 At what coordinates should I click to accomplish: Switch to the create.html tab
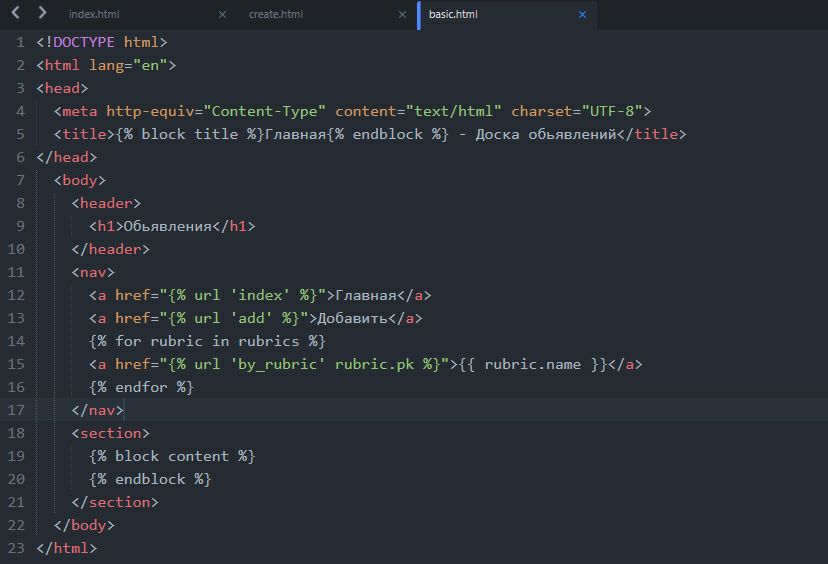pyautogui.click(x=276, y=14)
